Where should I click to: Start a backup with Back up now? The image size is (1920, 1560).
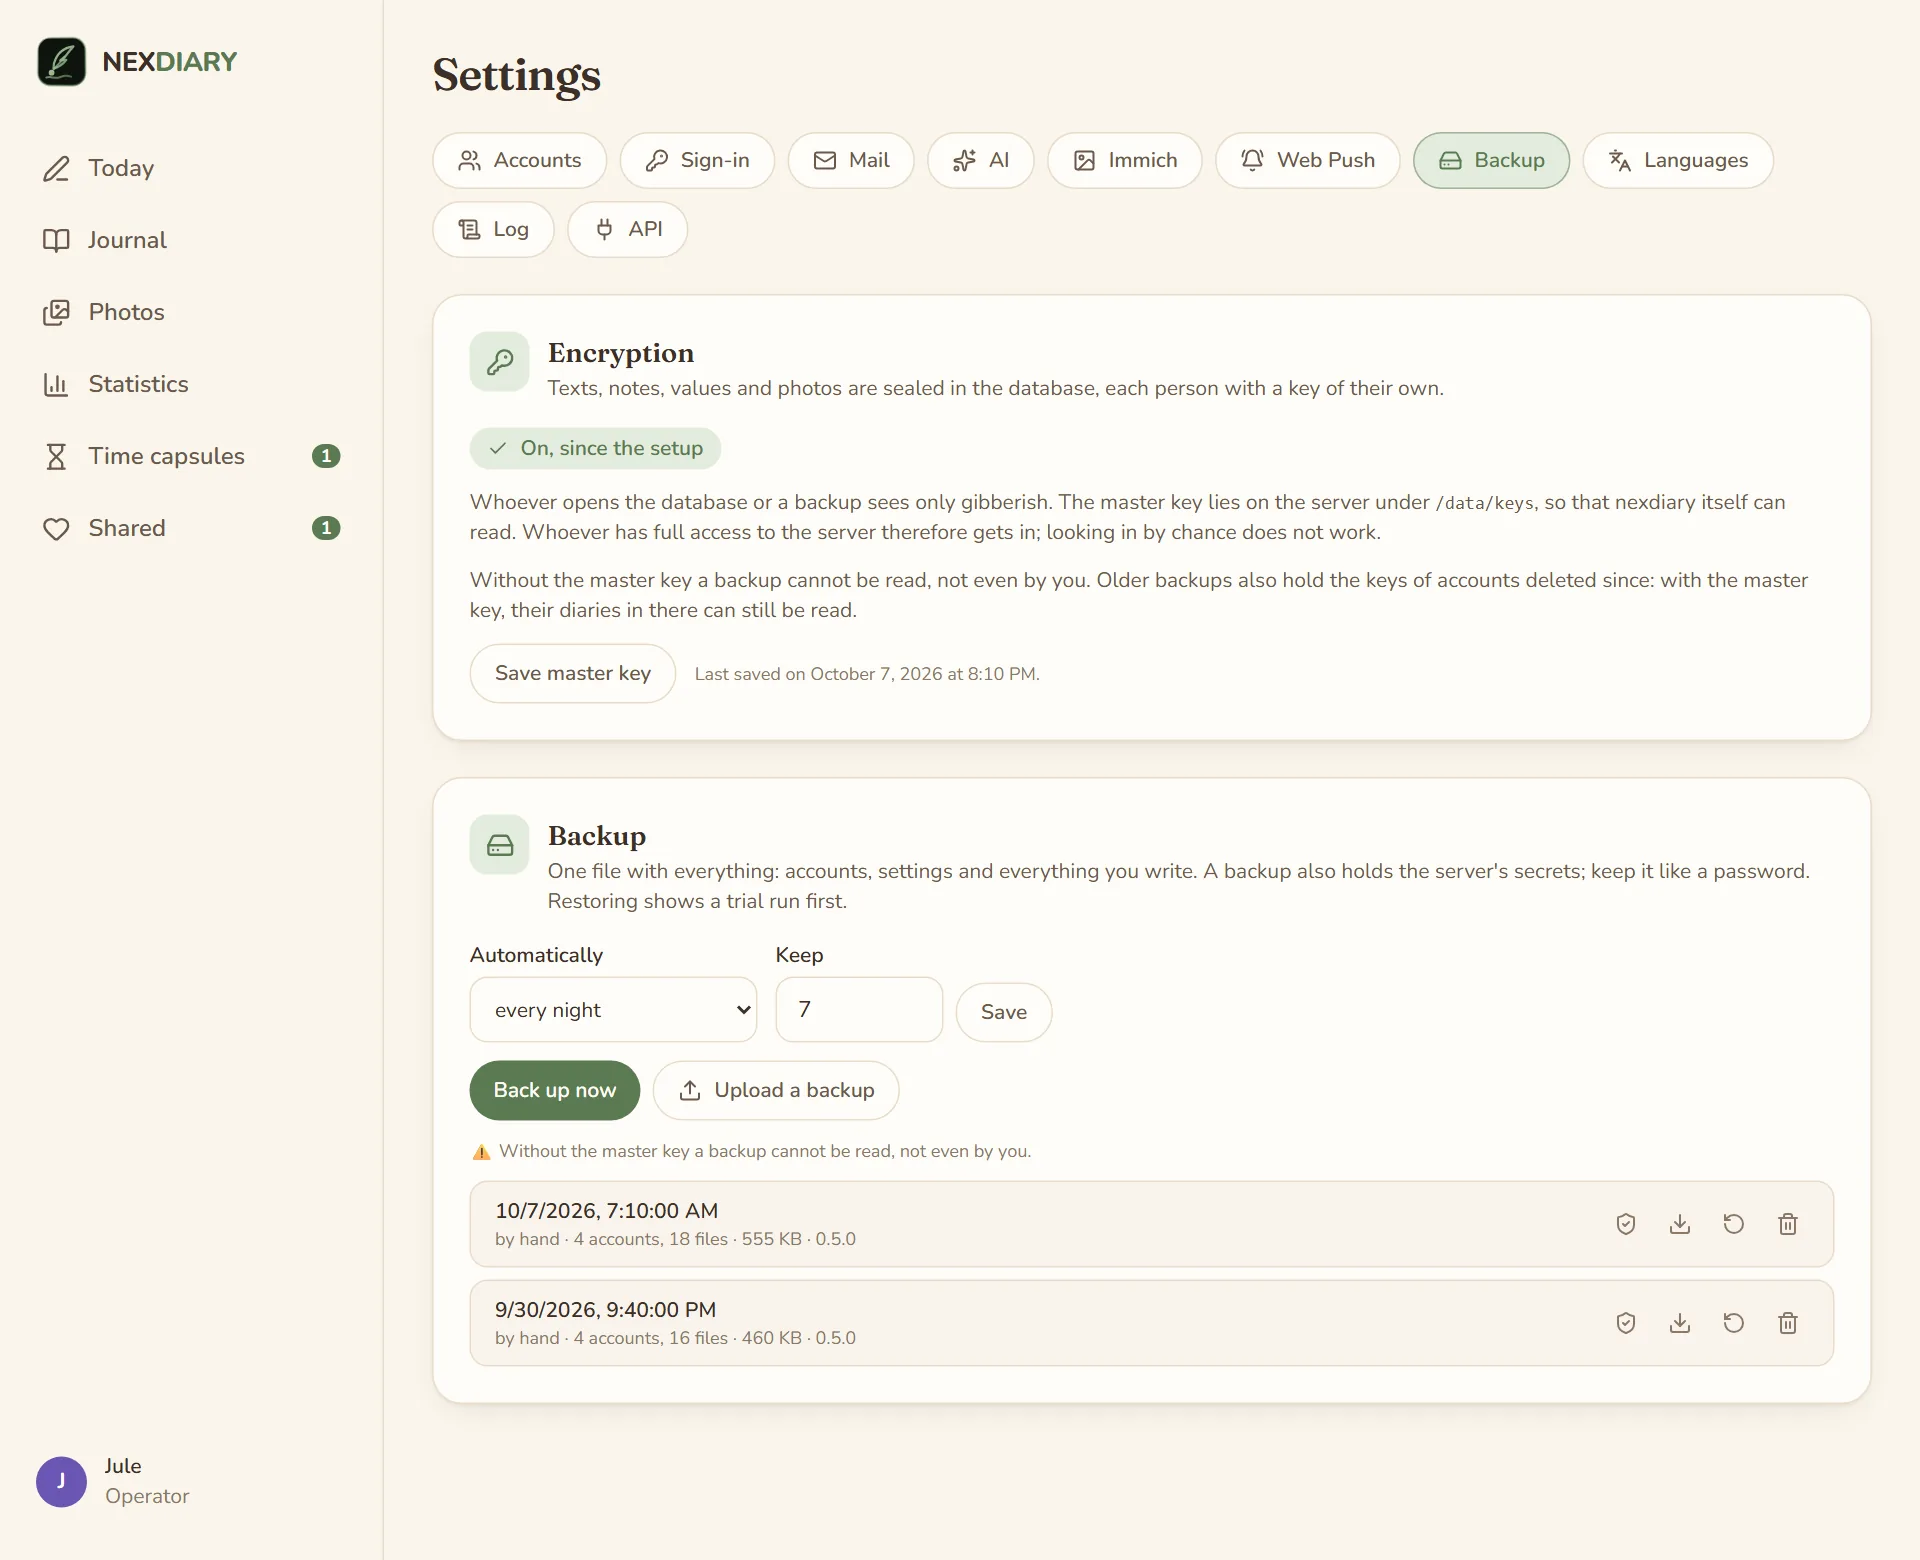coord(554,1090)
